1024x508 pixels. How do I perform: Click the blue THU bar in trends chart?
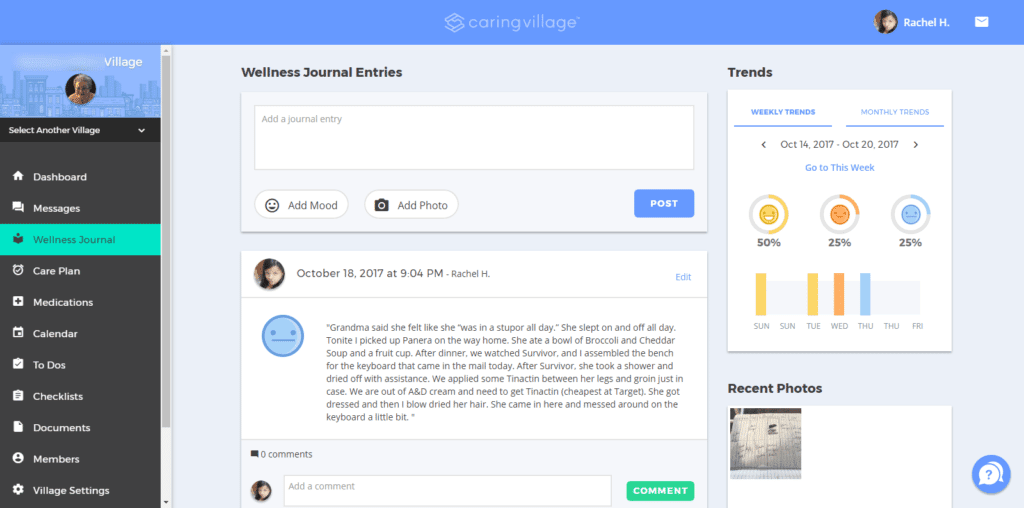(x=865, y=294)
